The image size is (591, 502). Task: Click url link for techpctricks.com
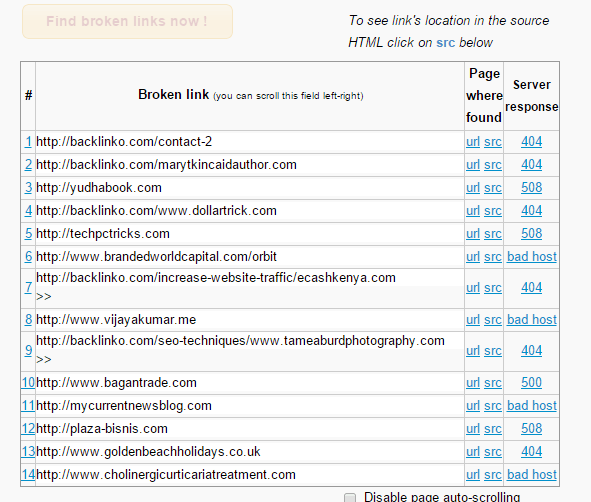tap(473, 234)
